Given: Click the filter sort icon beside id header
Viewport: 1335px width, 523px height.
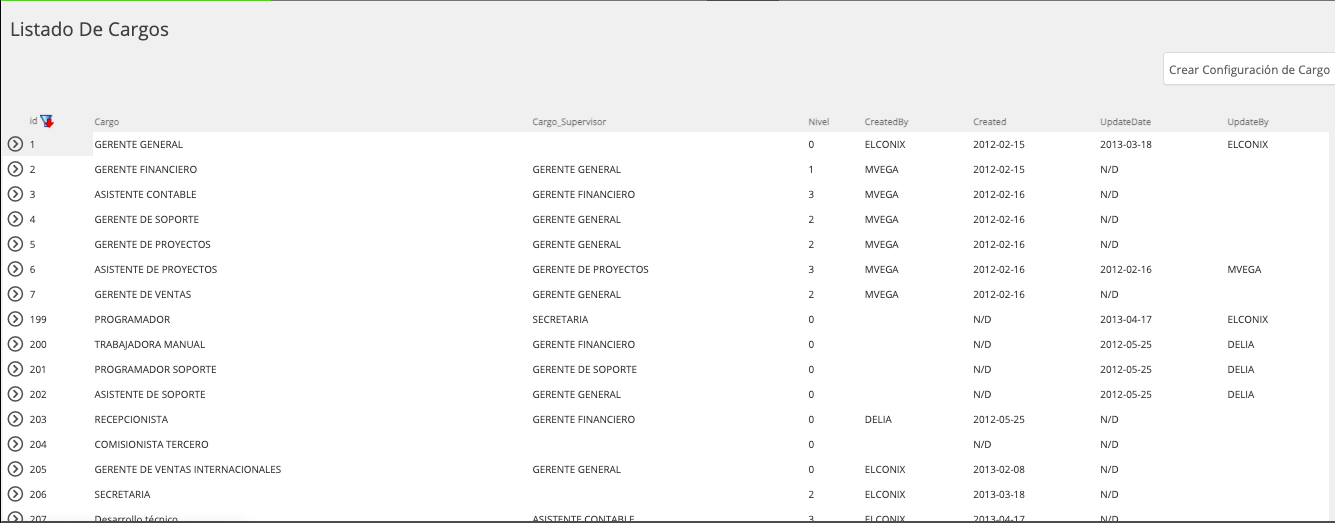Looking at the screenshot, I should (46, 121).
